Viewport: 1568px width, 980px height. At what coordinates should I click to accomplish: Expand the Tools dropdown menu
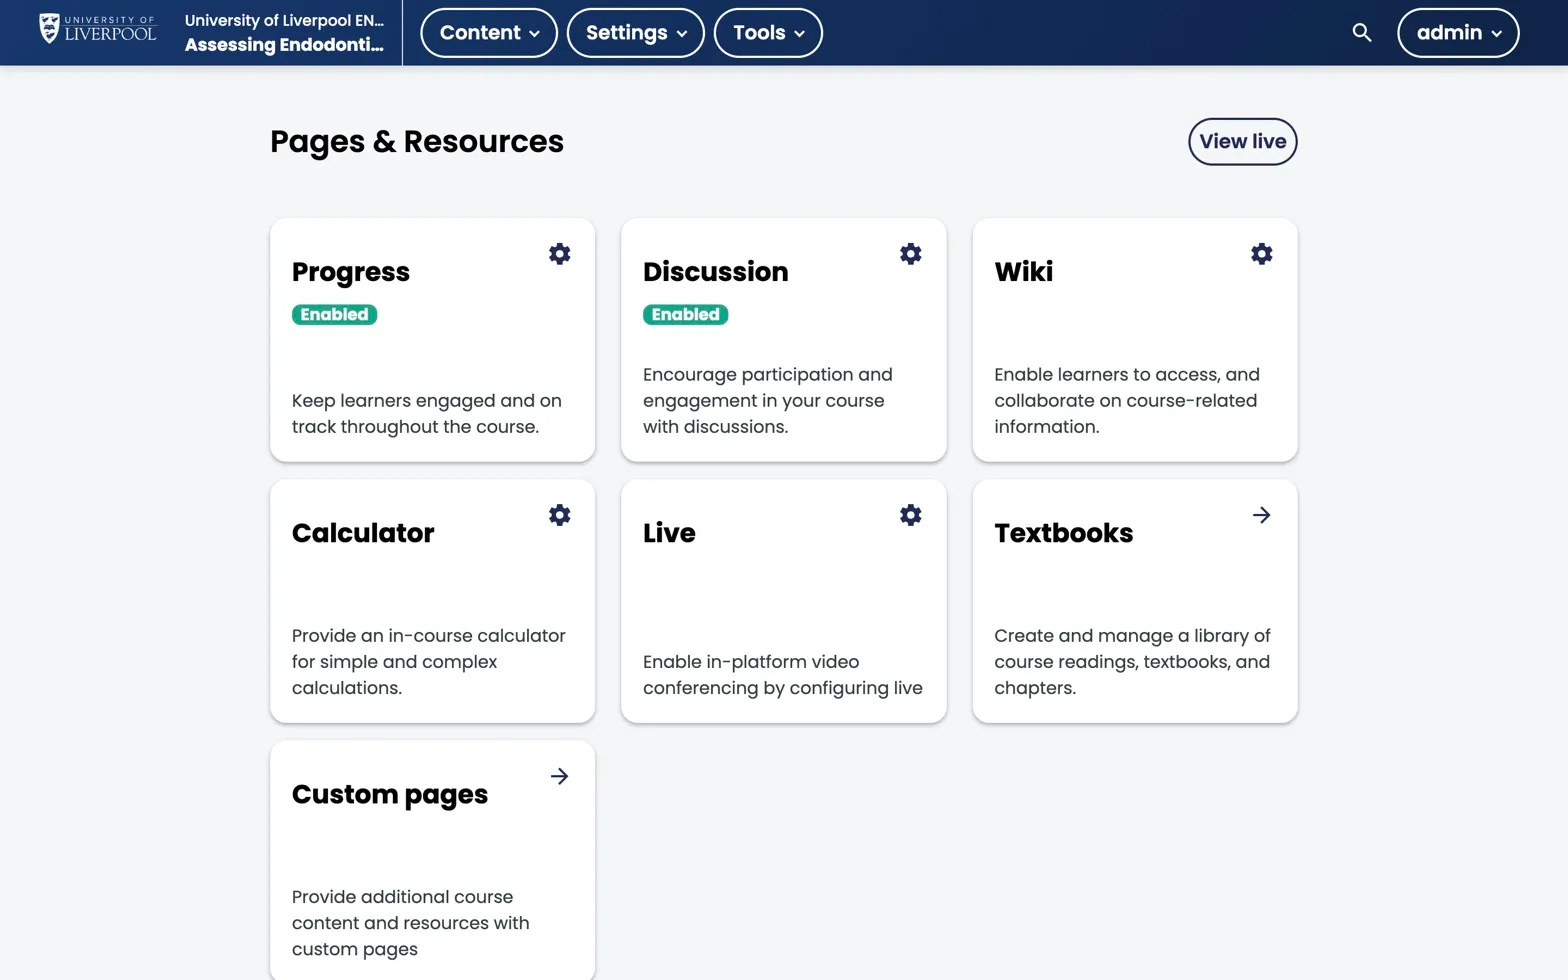pyautogui.click(x=768, y=33)
